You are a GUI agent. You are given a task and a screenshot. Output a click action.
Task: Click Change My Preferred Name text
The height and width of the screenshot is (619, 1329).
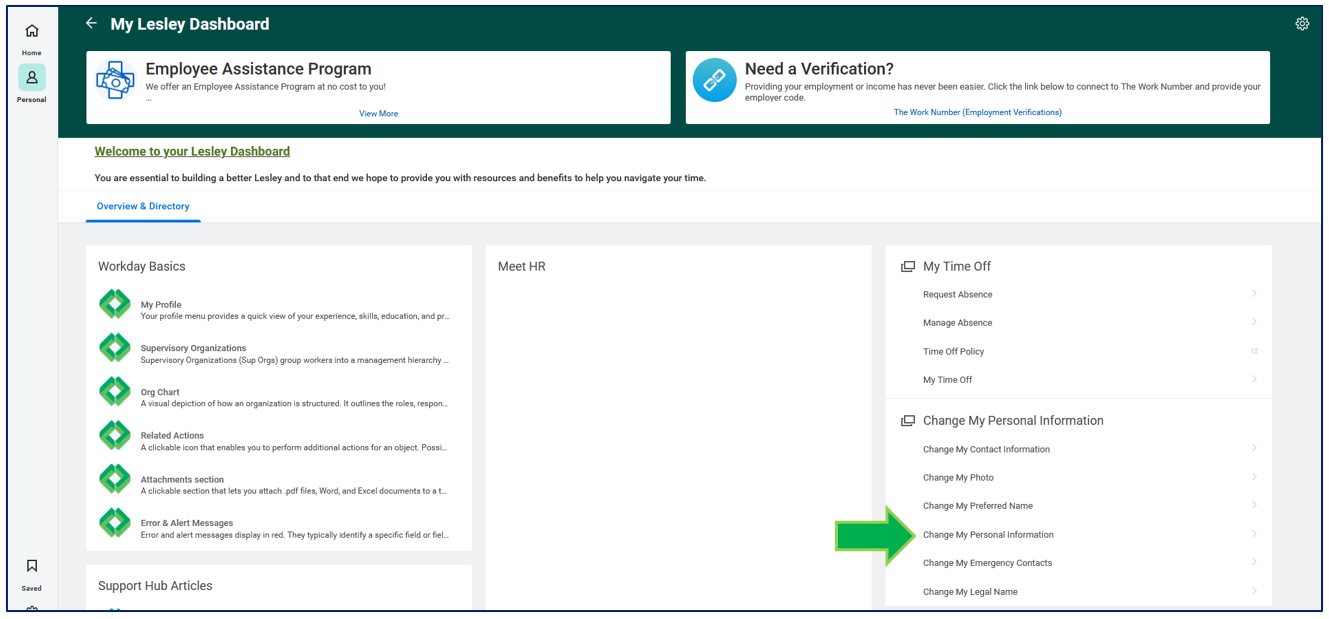coord(978,506)
